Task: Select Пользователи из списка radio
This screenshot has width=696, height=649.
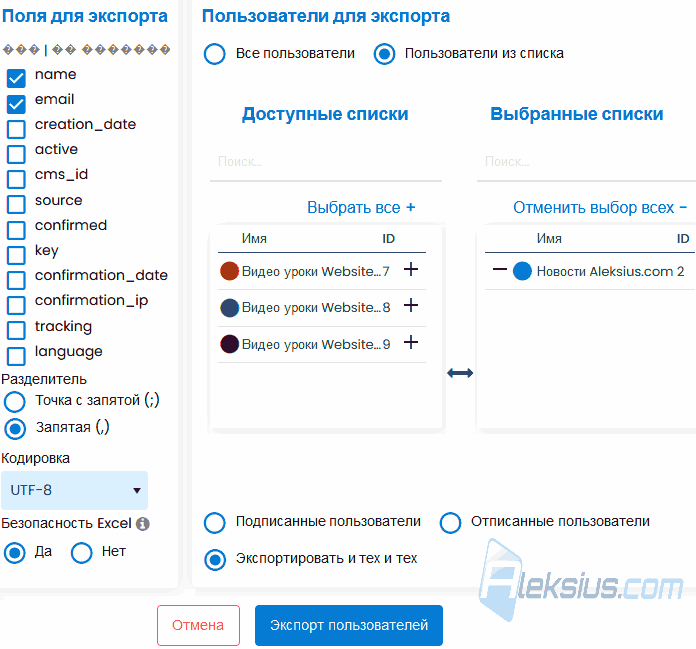Action: 384,54
